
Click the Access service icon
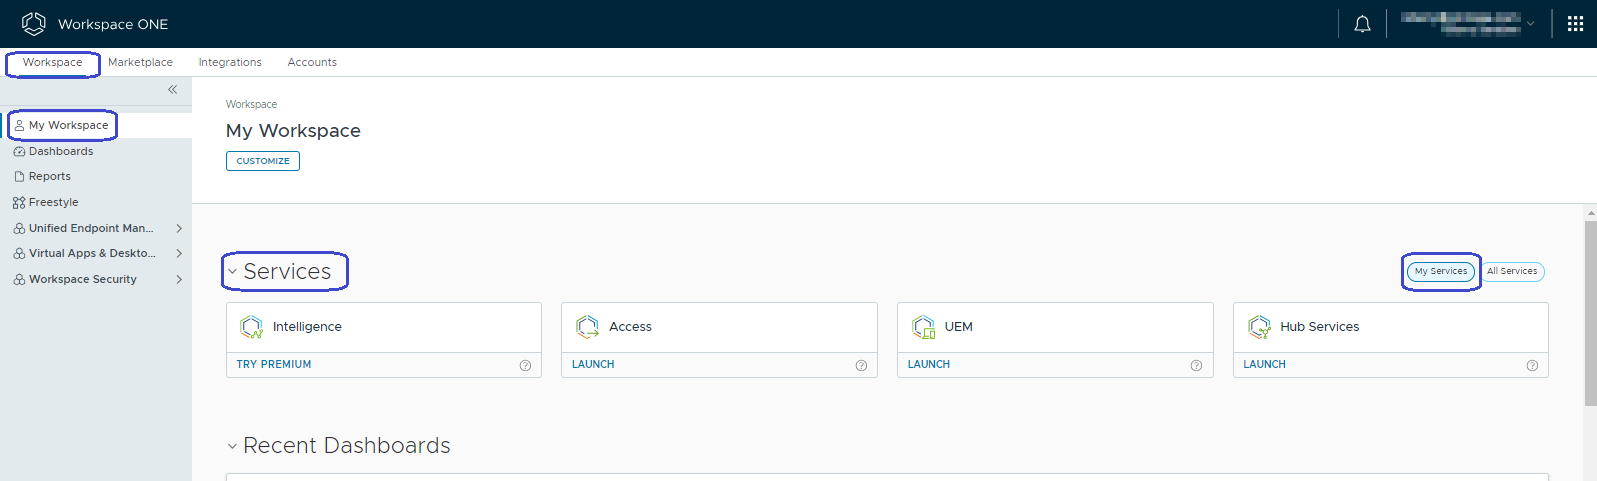(587, 327)
